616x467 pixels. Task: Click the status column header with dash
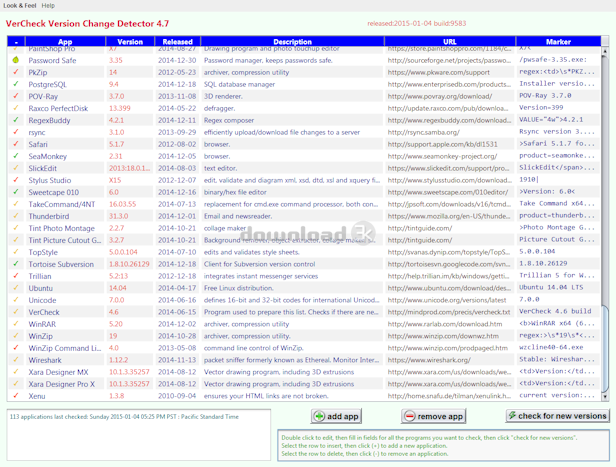click(16, 41)
